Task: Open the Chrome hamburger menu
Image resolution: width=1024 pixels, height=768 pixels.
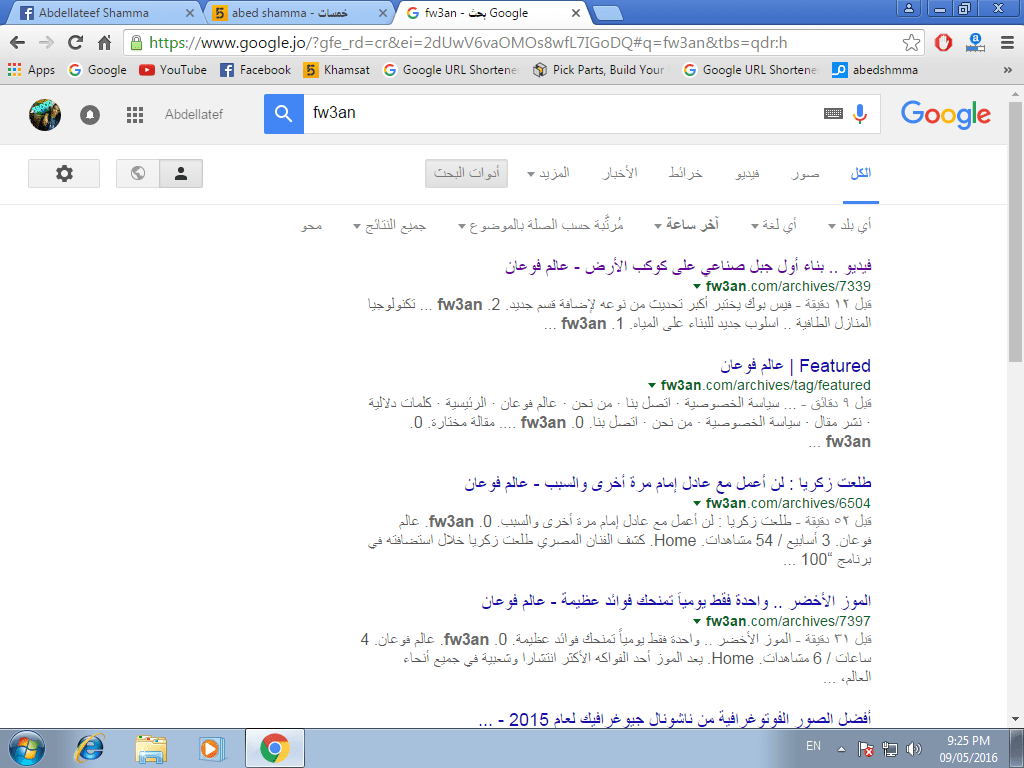Action: [x=1008, y=43]
